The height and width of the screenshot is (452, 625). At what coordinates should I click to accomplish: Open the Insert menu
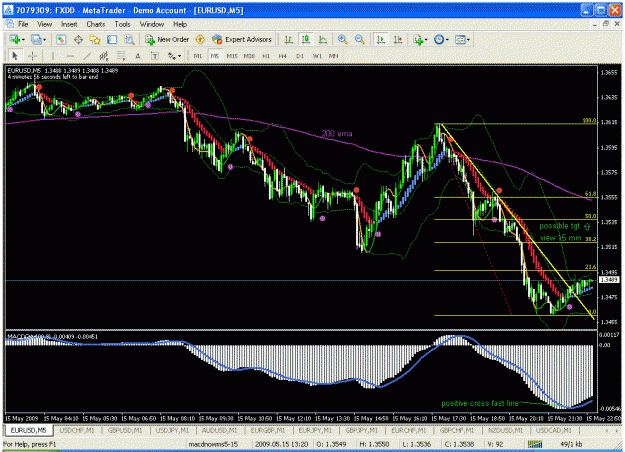click(x=69, y=24)
